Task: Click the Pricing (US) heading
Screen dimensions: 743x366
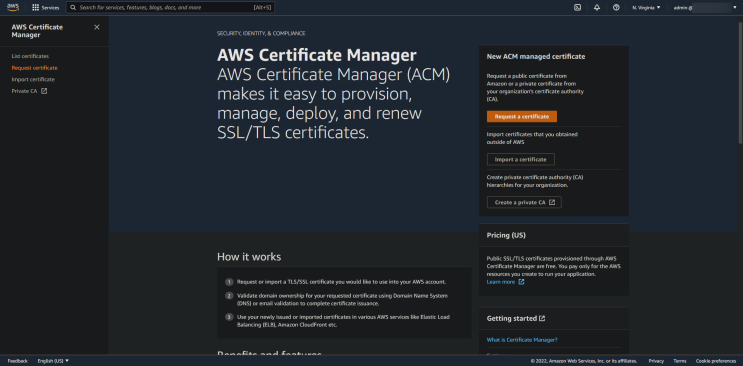Action: tap(506, 235)
